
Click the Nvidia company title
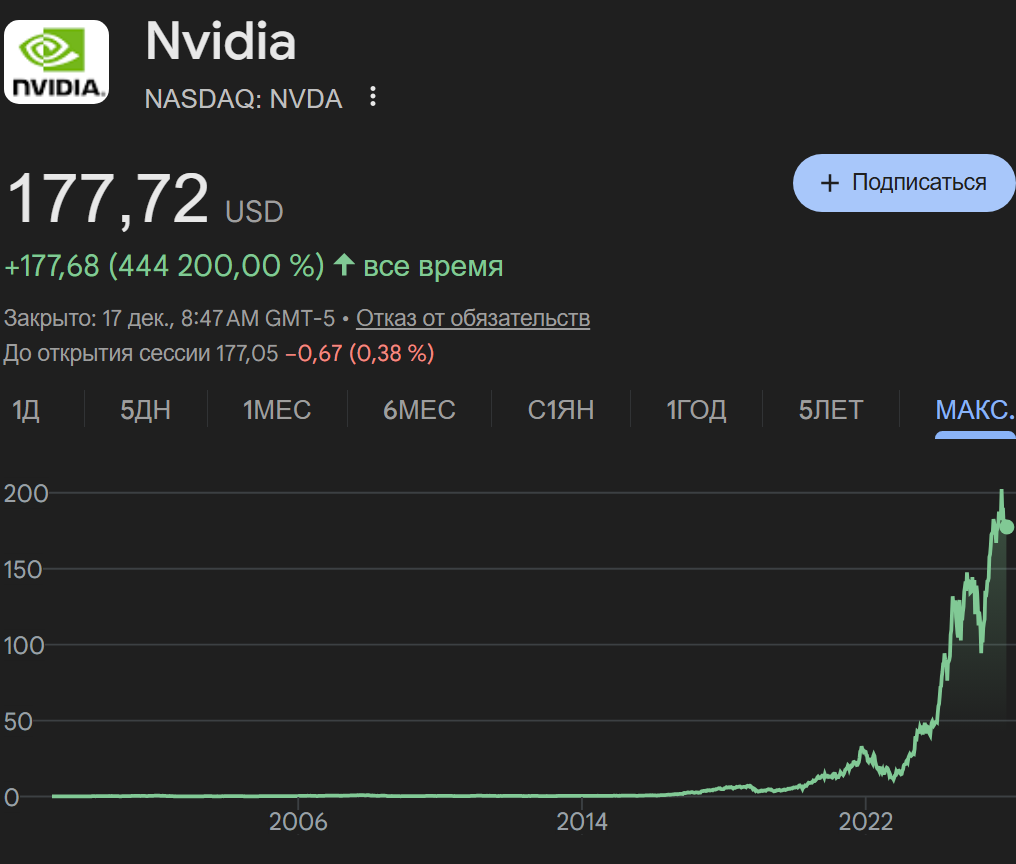pyautogui.click(x=221, y=42)
